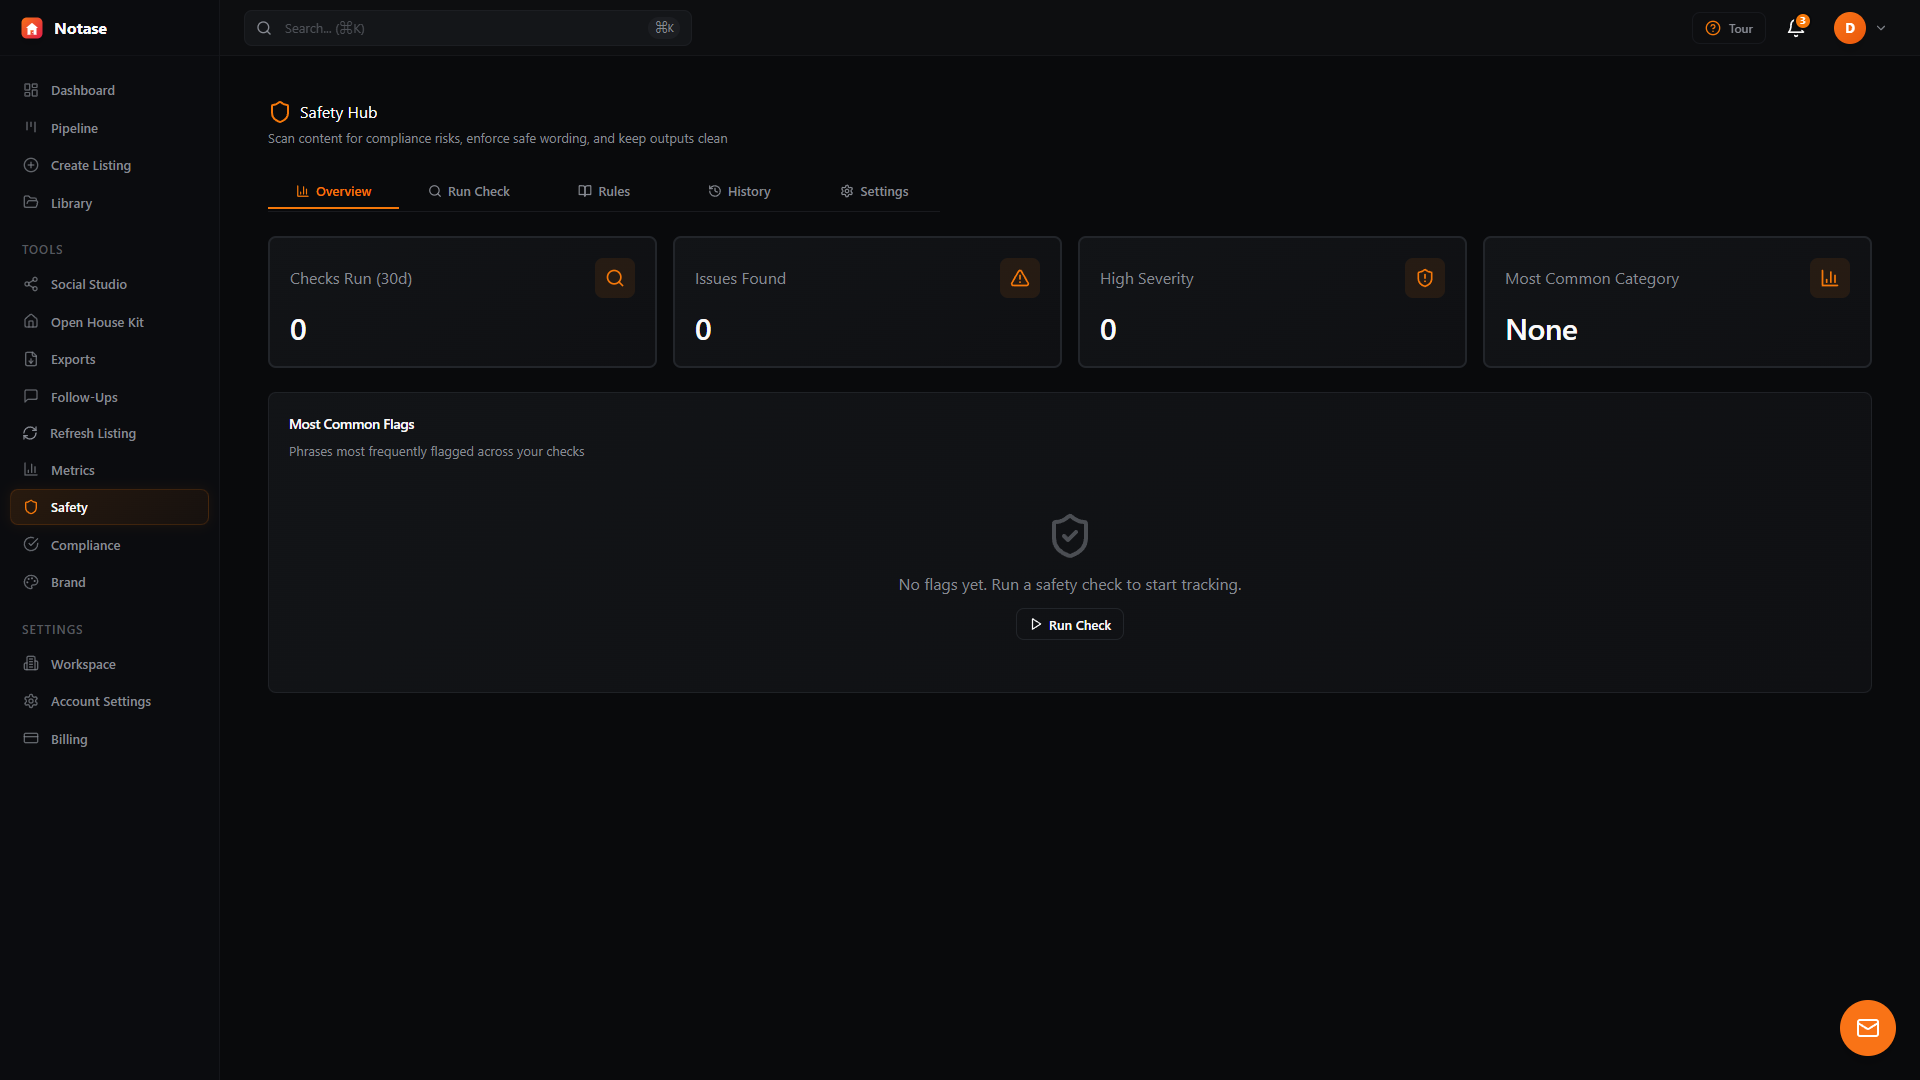Click the magnifier icon on Checks Run card
The image size is (1920, 1080).
tap(614, 278)
